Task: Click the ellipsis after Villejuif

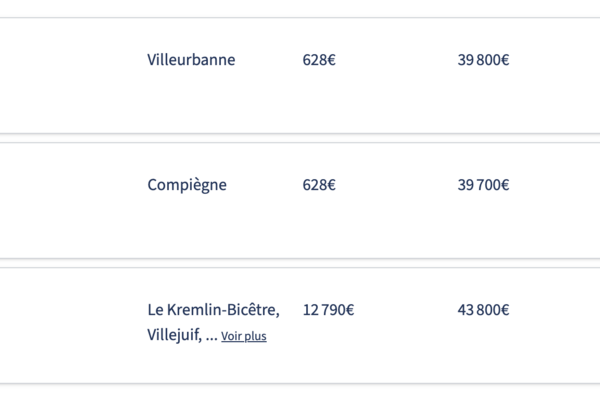Action: (x=211, y=337)
